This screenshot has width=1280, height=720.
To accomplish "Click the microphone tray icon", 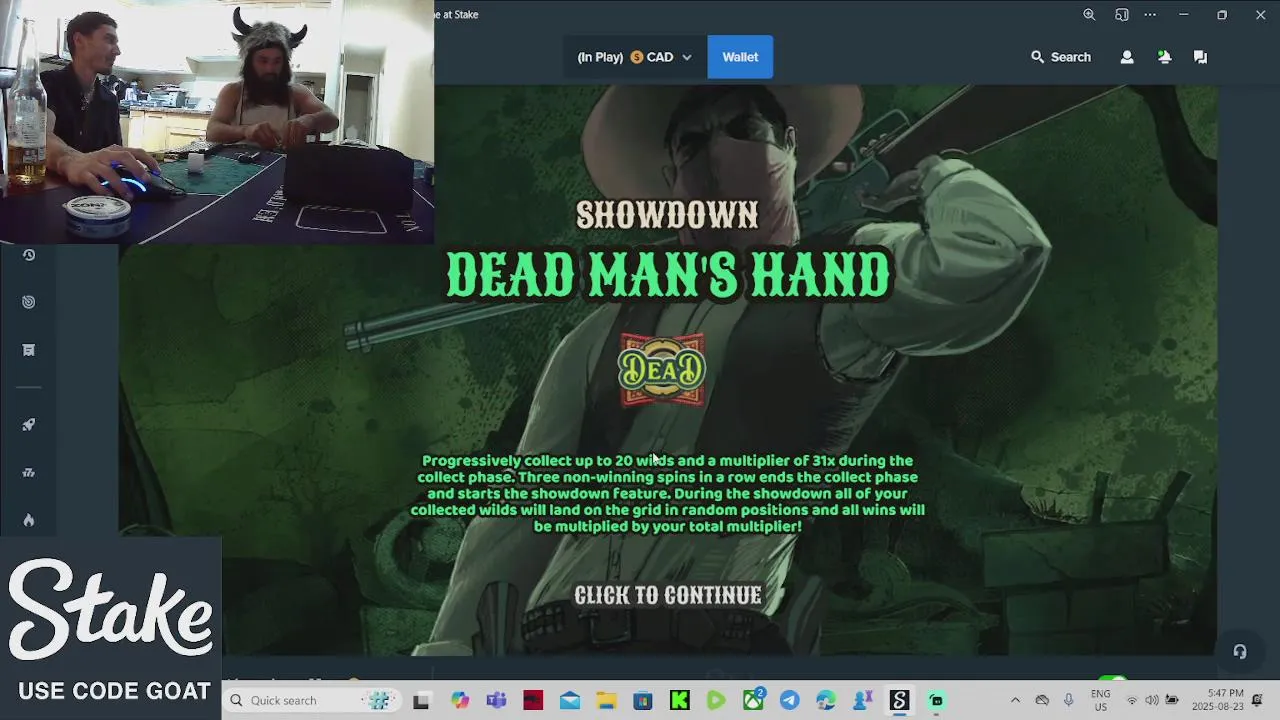I will click(x=1069, y=700).
